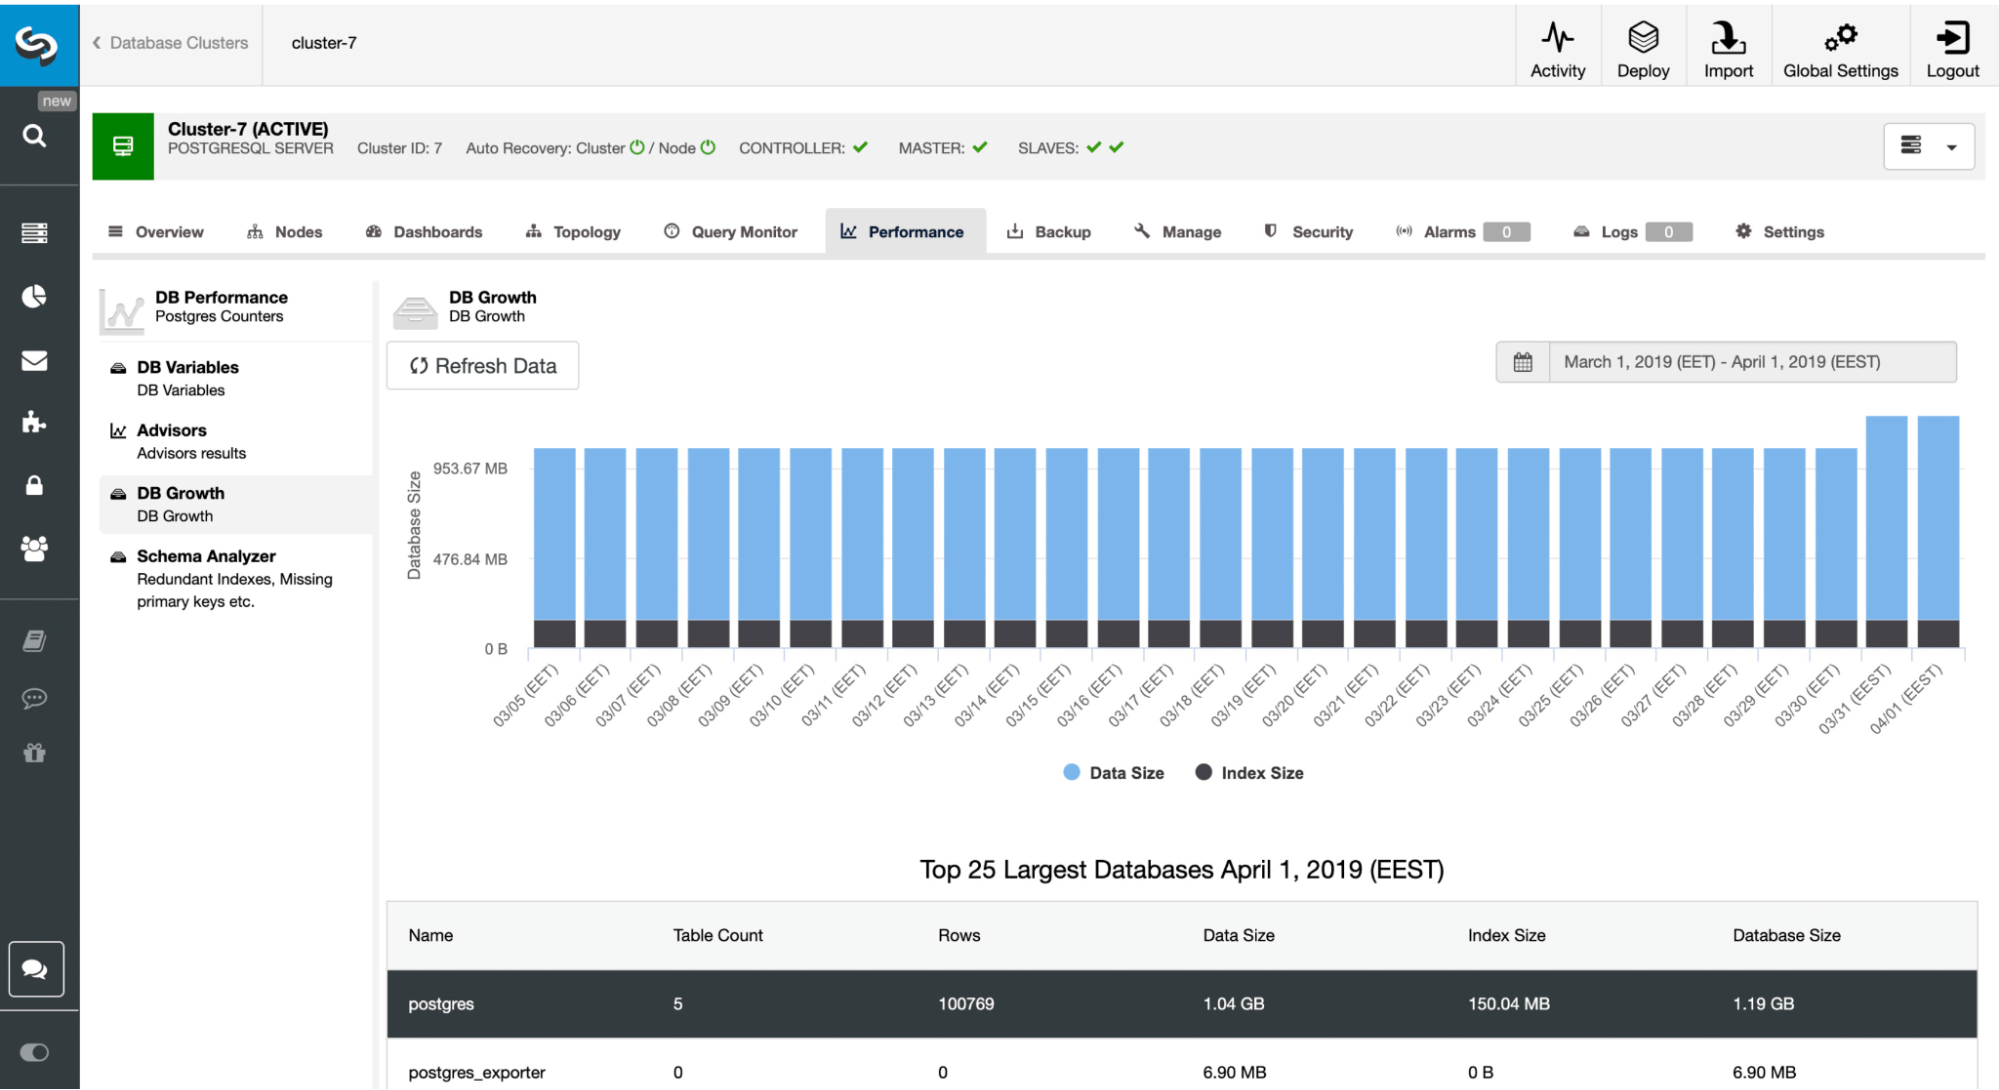Viewport: 1999px width, 1090px height.
Task: Click the Schema Analyzer sidebar icon
Action: (x=117, y=557)
